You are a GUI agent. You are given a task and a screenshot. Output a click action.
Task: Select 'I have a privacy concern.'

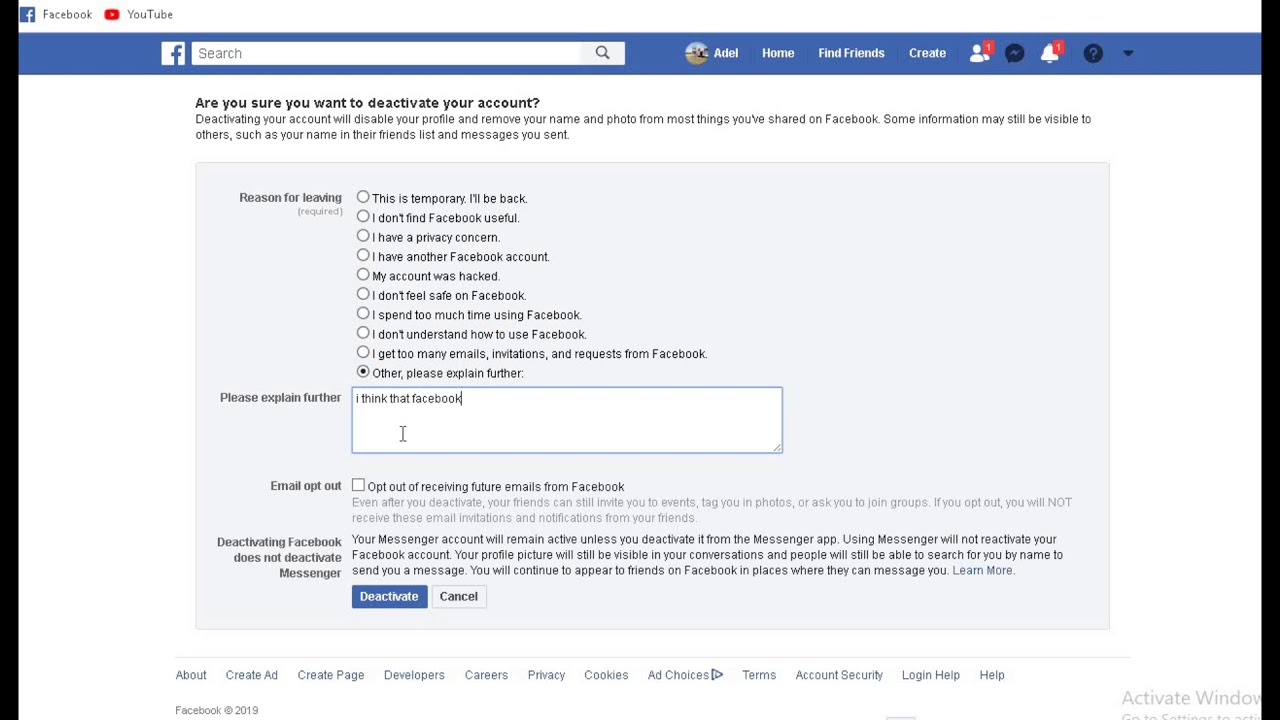click(363, 236)
